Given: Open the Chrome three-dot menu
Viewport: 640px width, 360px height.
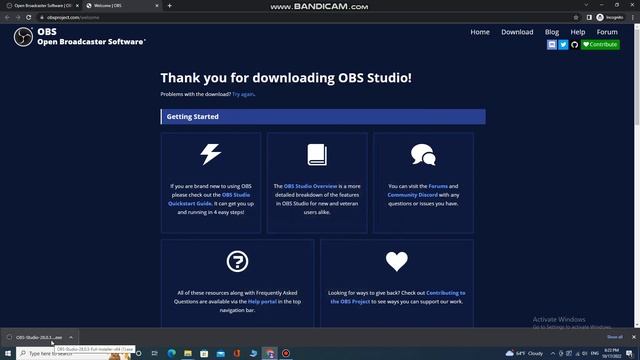Looking at the screenshot, I should (x=633, y=18).
